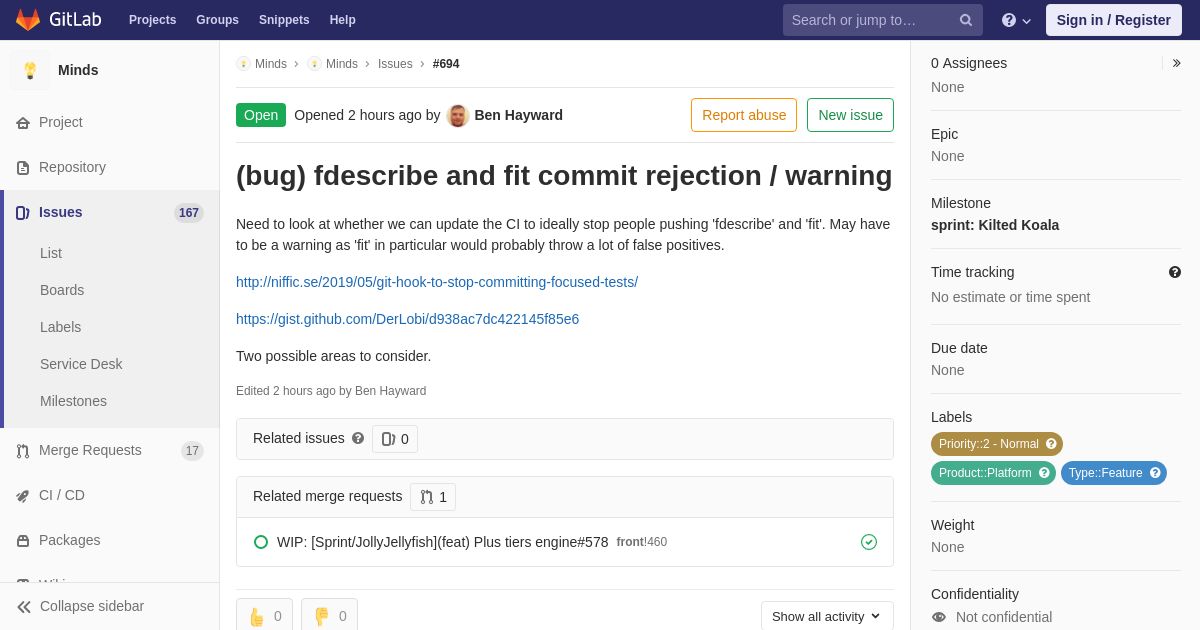1200x630 pixels.
Task: Click the help icon on Priority::2 - Normal label
Action: point(1051,444)
